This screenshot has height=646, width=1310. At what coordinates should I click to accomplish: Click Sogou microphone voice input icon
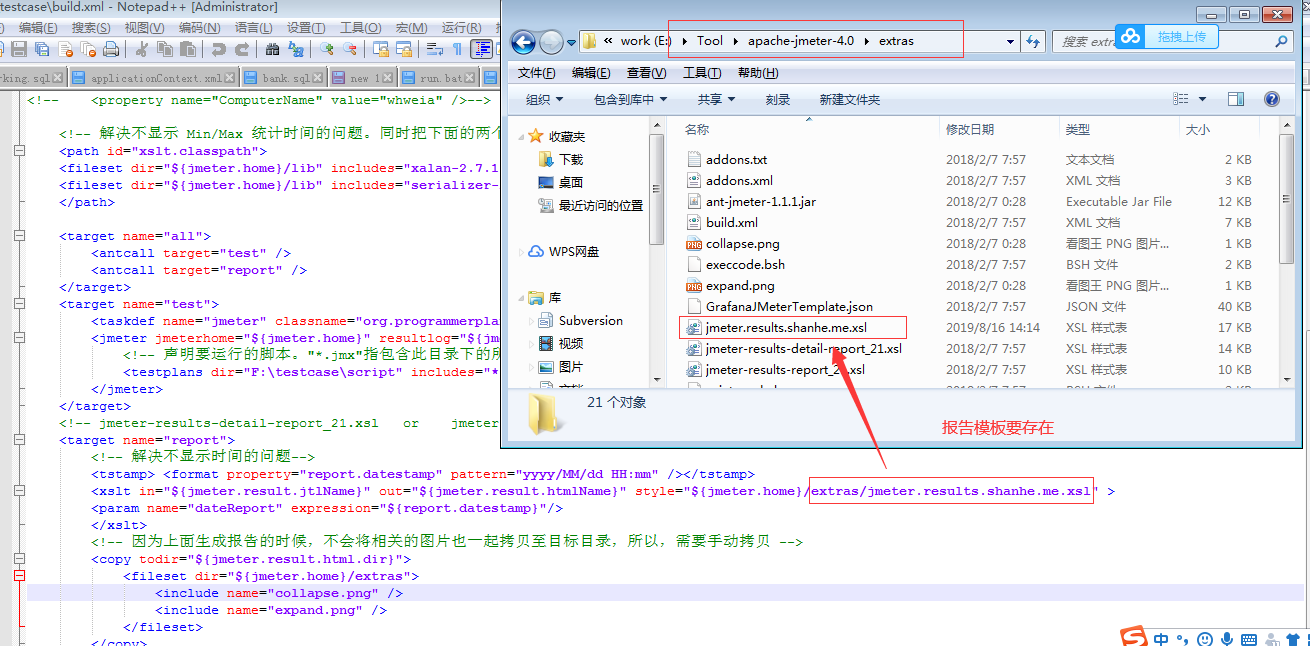tap(1227, 638)
